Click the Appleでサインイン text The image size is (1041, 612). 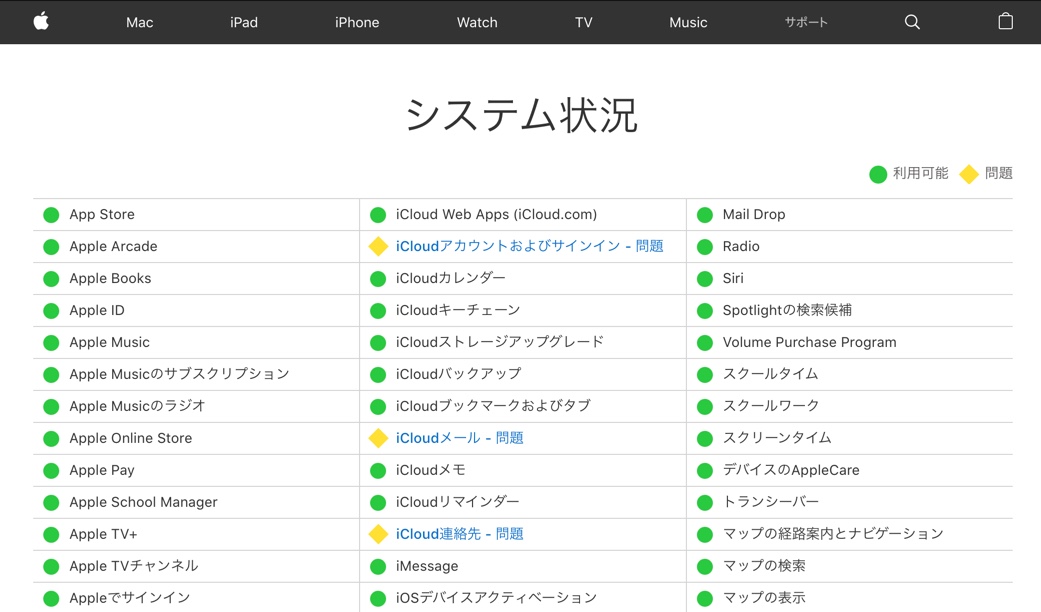129,597
